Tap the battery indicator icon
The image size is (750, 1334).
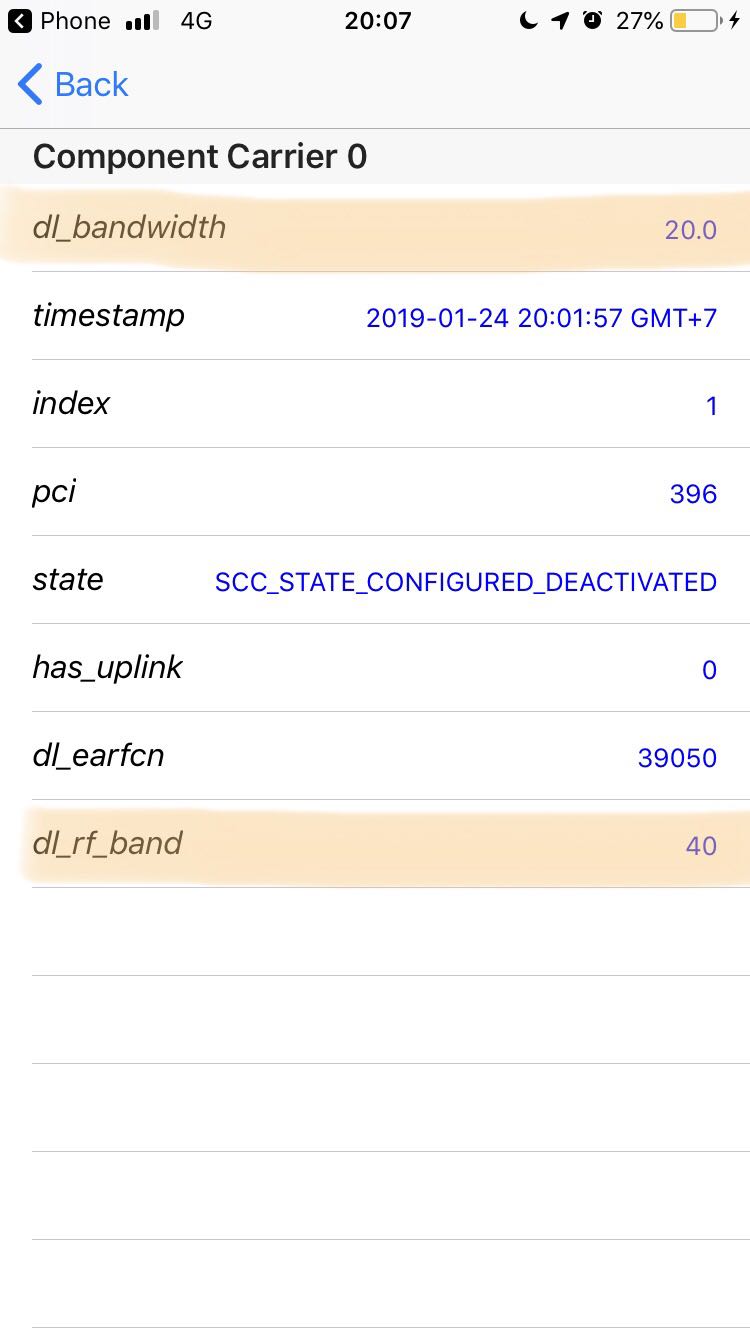point(696,20)
